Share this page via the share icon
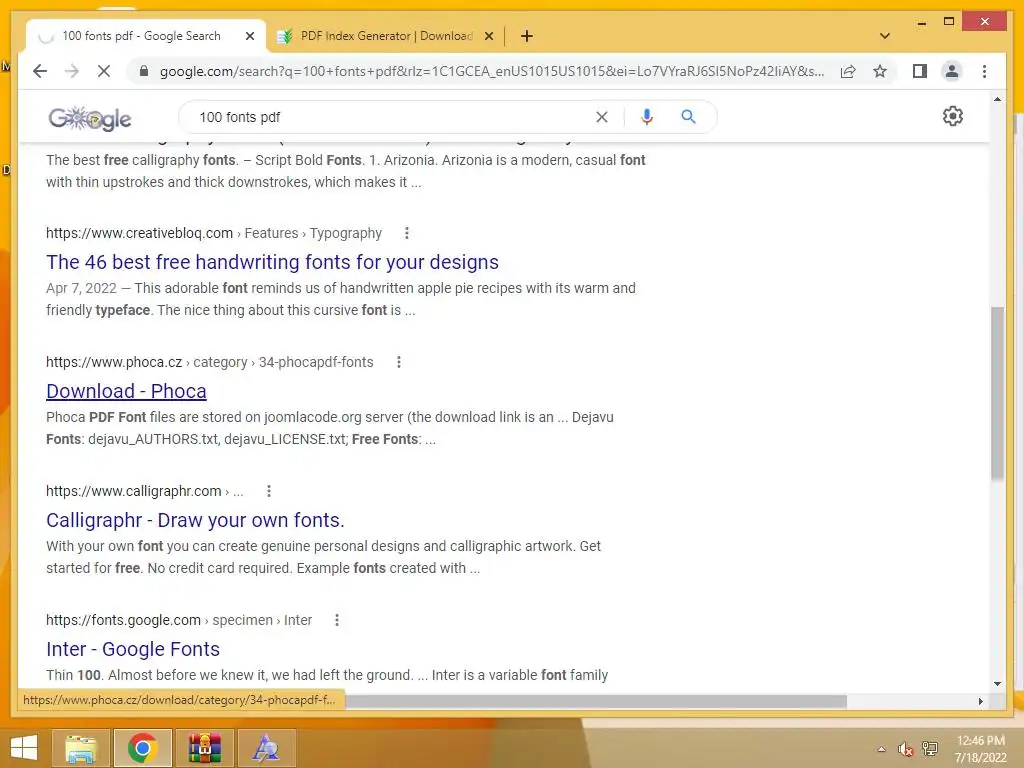This screenshot has height=768, width=1024. [848, 71]
